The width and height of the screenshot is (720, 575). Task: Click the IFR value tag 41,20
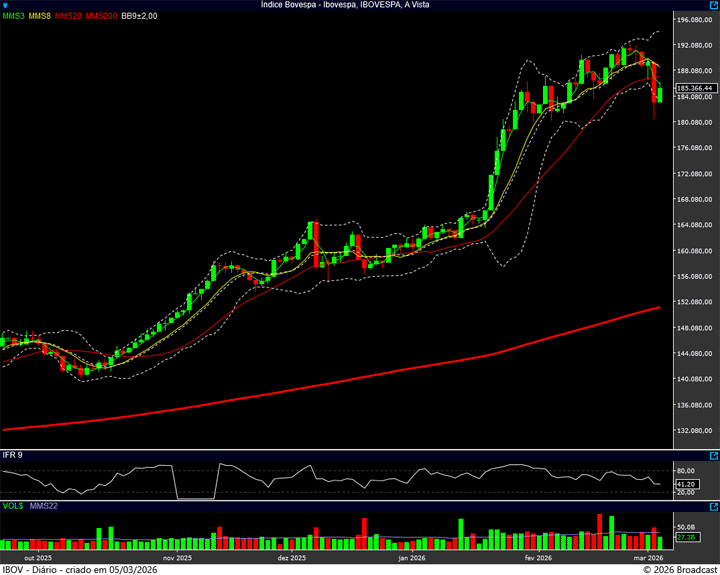click(x=685, y=484)
